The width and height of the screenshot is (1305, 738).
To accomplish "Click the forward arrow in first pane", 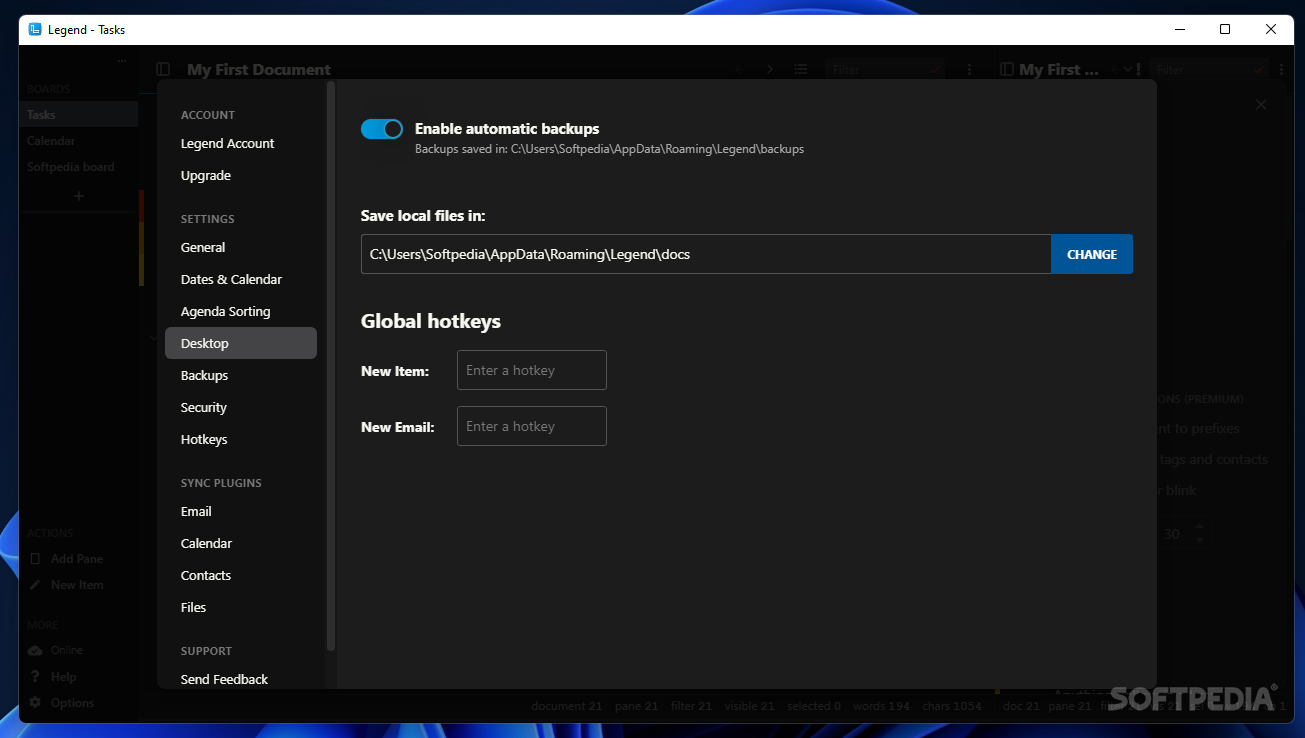I will 770,69.
